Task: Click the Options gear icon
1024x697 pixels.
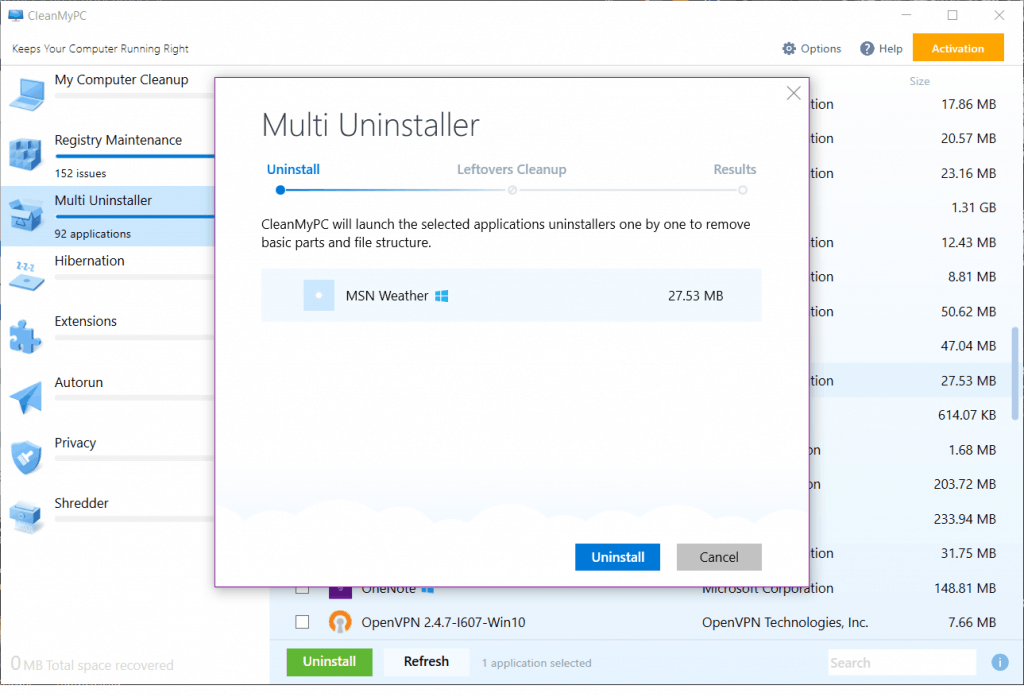Action: tap(789, 48)
